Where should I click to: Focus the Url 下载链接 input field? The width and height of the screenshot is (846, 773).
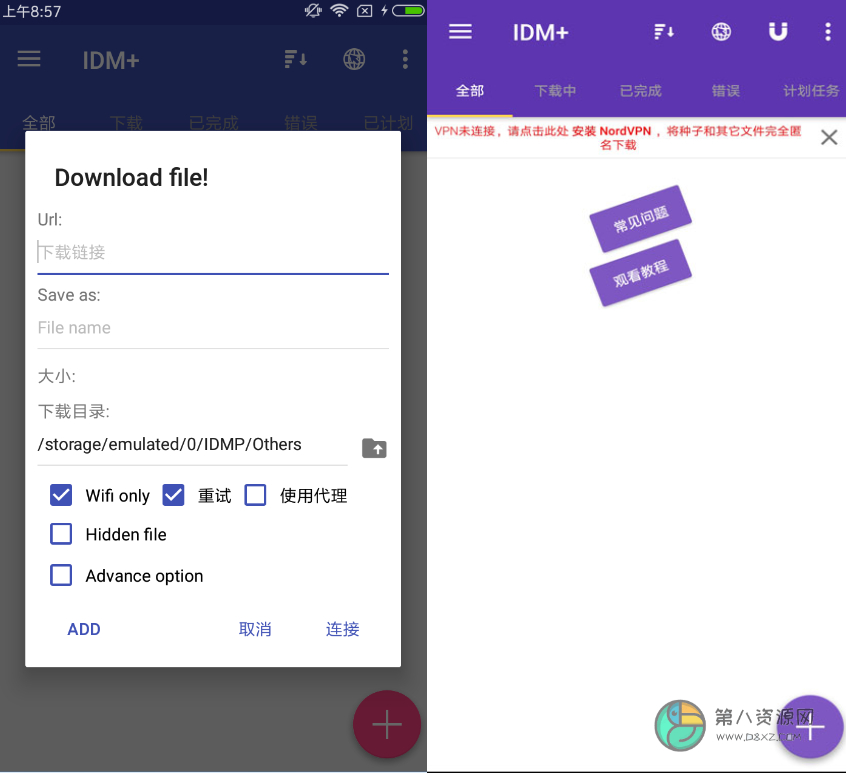click(x=213, y=252)
